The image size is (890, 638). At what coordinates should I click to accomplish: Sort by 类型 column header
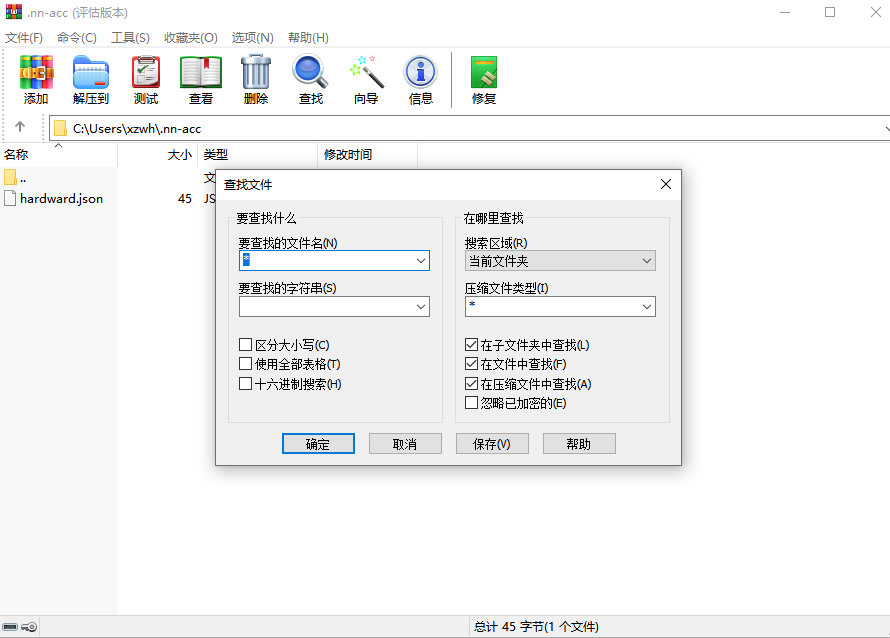257,154
